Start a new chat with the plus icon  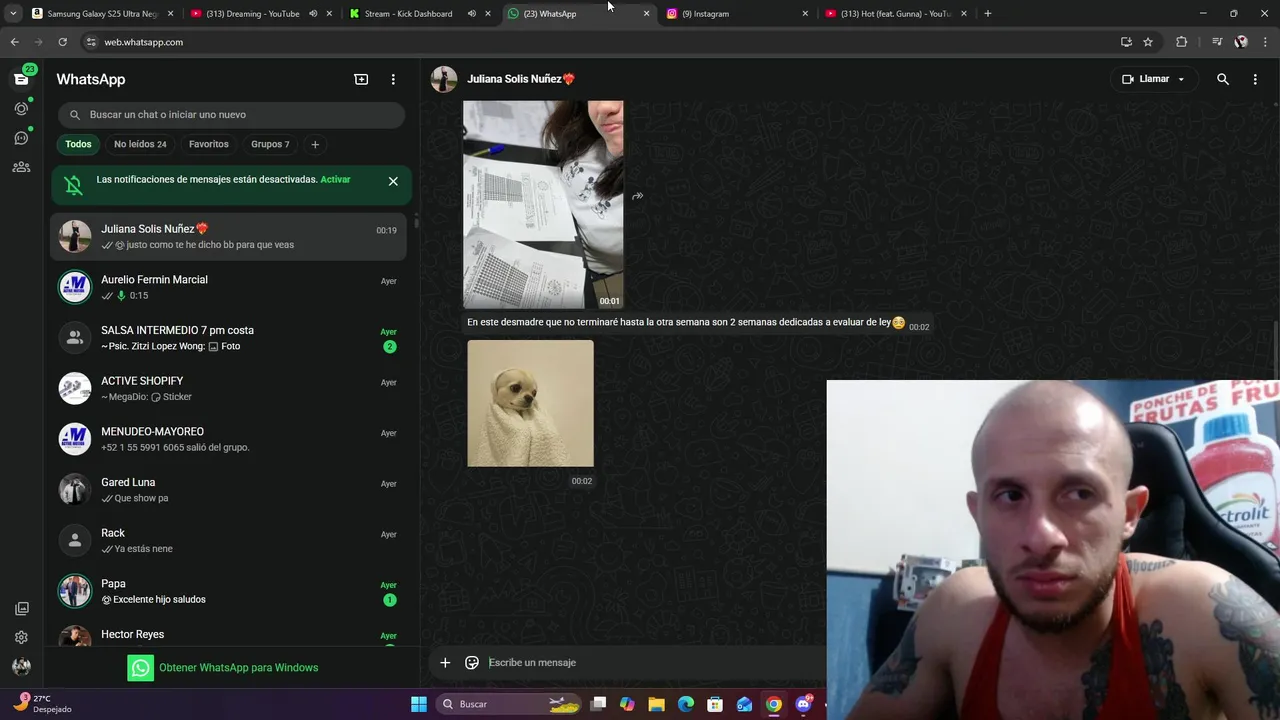361,79
